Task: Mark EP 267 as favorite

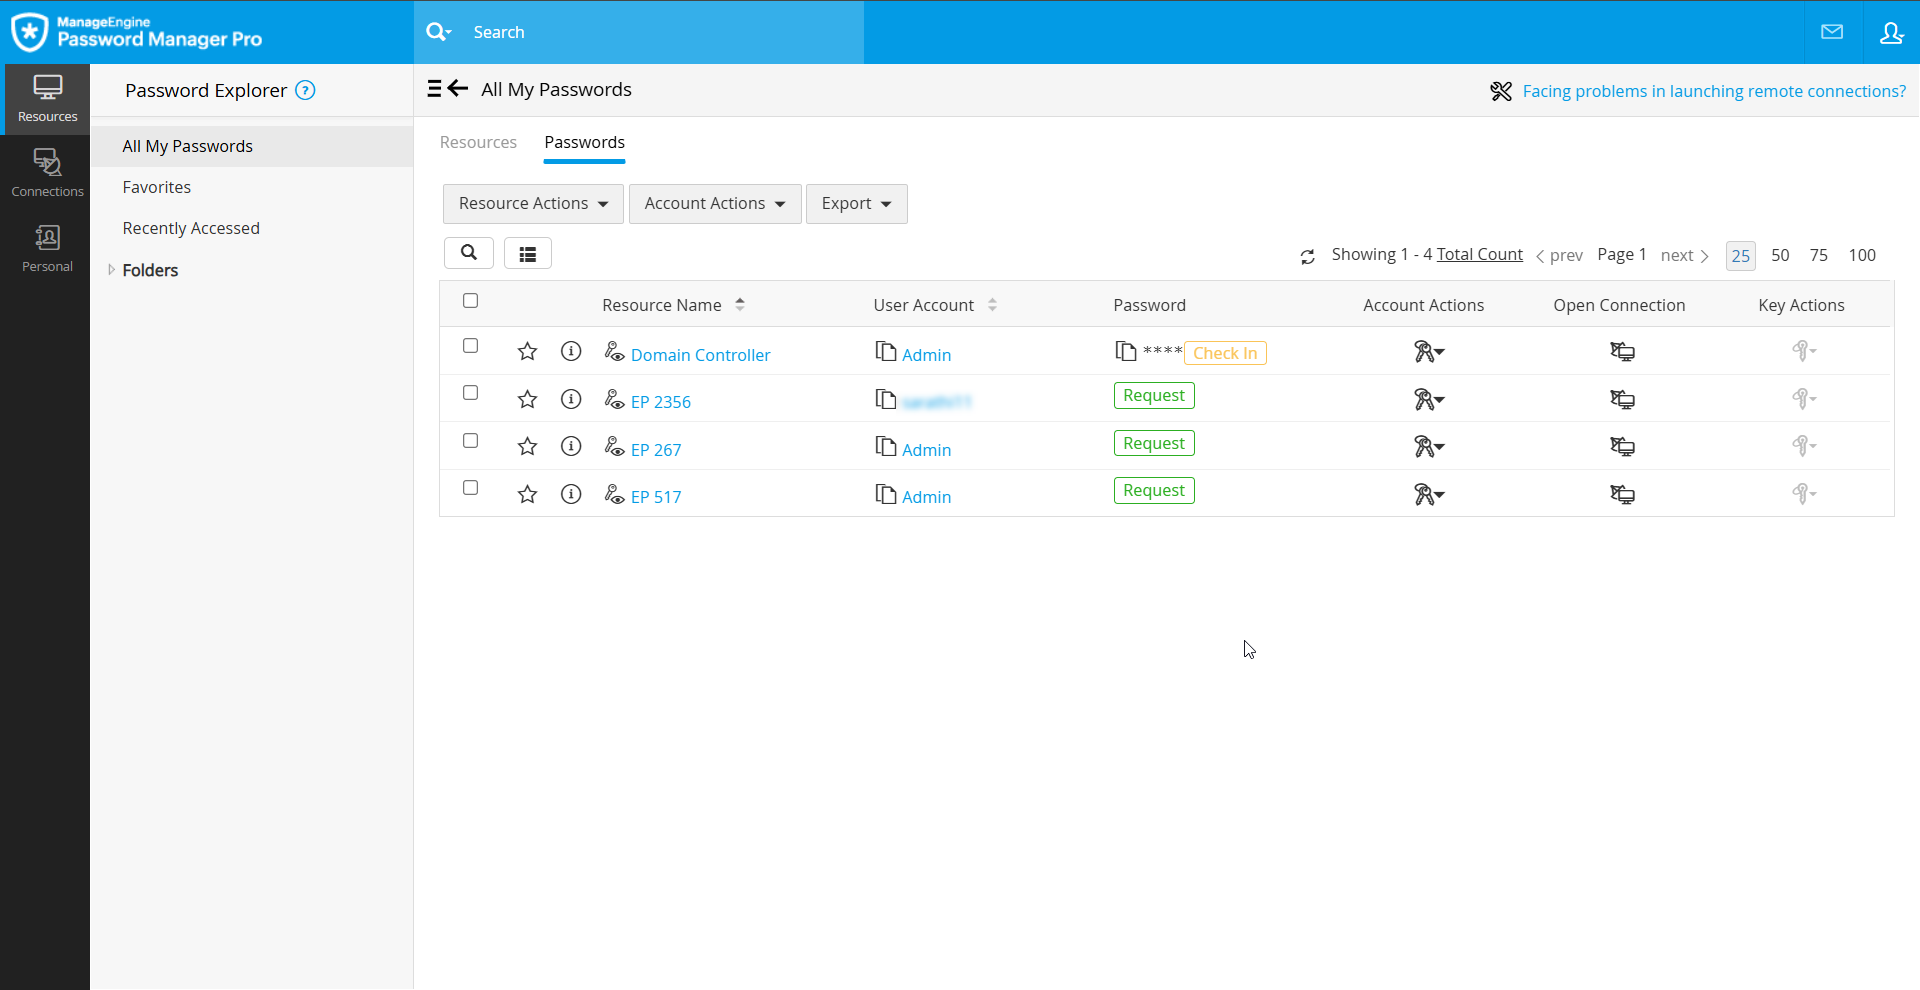Action: 527,446
